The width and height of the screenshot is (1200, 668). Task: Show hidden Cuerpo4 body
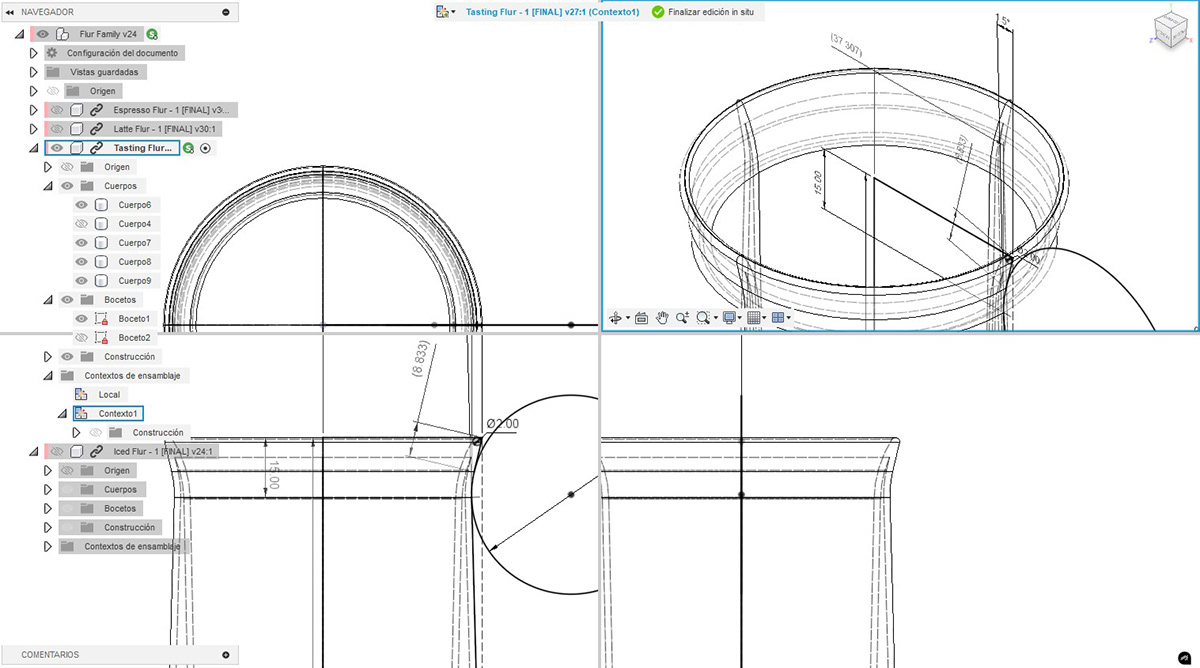[x=82, y=224]
